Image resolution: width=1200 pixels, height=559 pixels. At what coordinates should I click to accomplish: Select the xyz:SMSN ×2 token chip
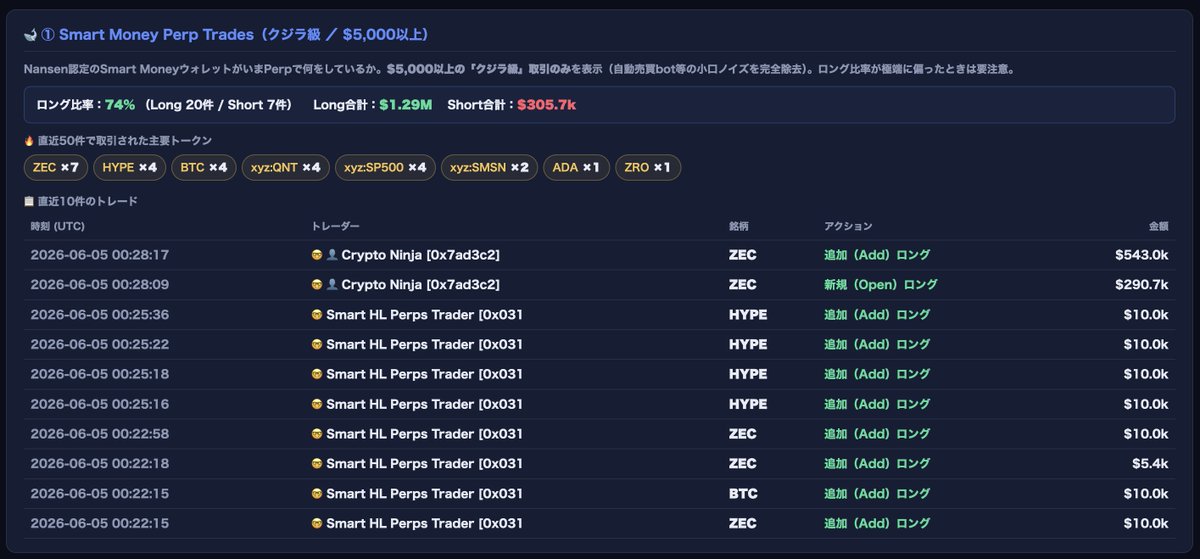pos(490,167)
